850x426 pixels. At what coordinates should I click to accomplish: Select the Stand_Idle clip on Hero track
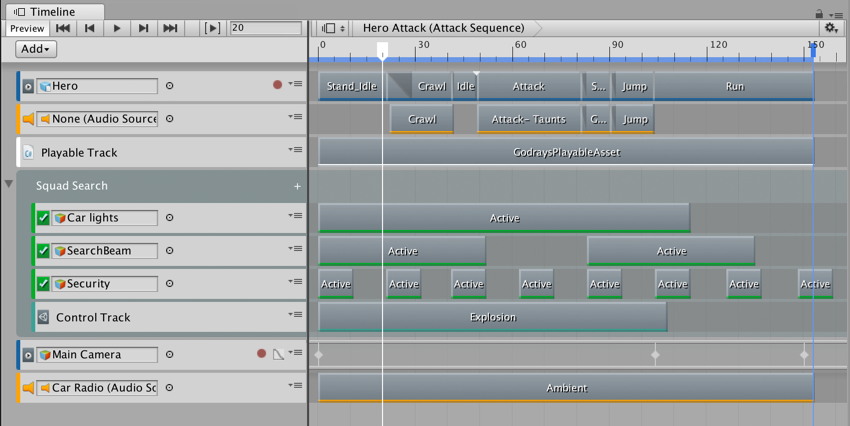(351, 86)
